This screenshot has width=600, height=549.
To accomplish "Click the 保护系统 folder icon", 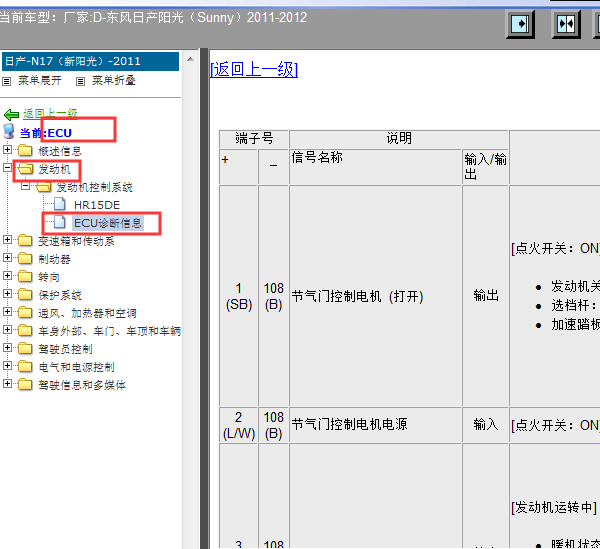I will [25, 295].
